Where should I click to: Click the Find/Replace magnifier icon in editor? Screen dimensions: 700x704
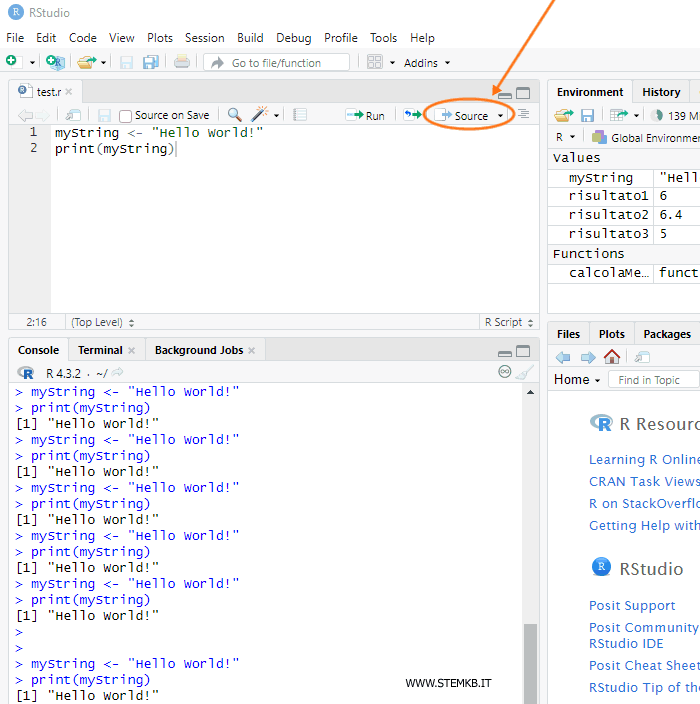[234, 115]
